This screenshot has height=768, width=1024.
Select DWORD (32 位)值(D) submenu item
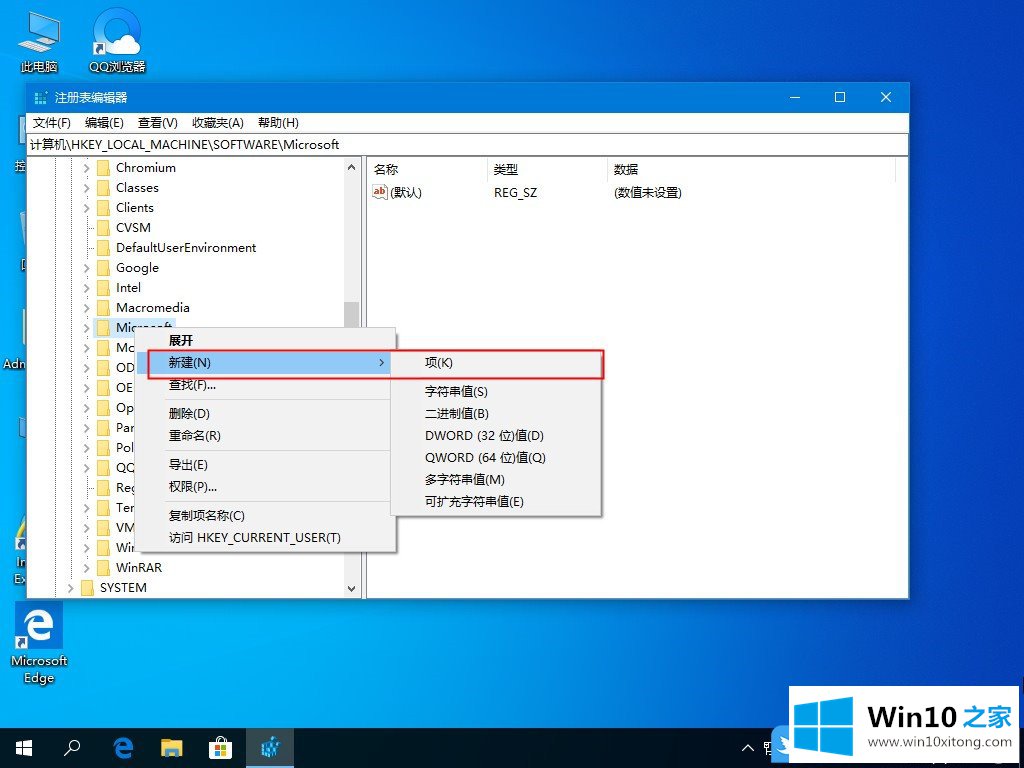click(x=496, y=436)
